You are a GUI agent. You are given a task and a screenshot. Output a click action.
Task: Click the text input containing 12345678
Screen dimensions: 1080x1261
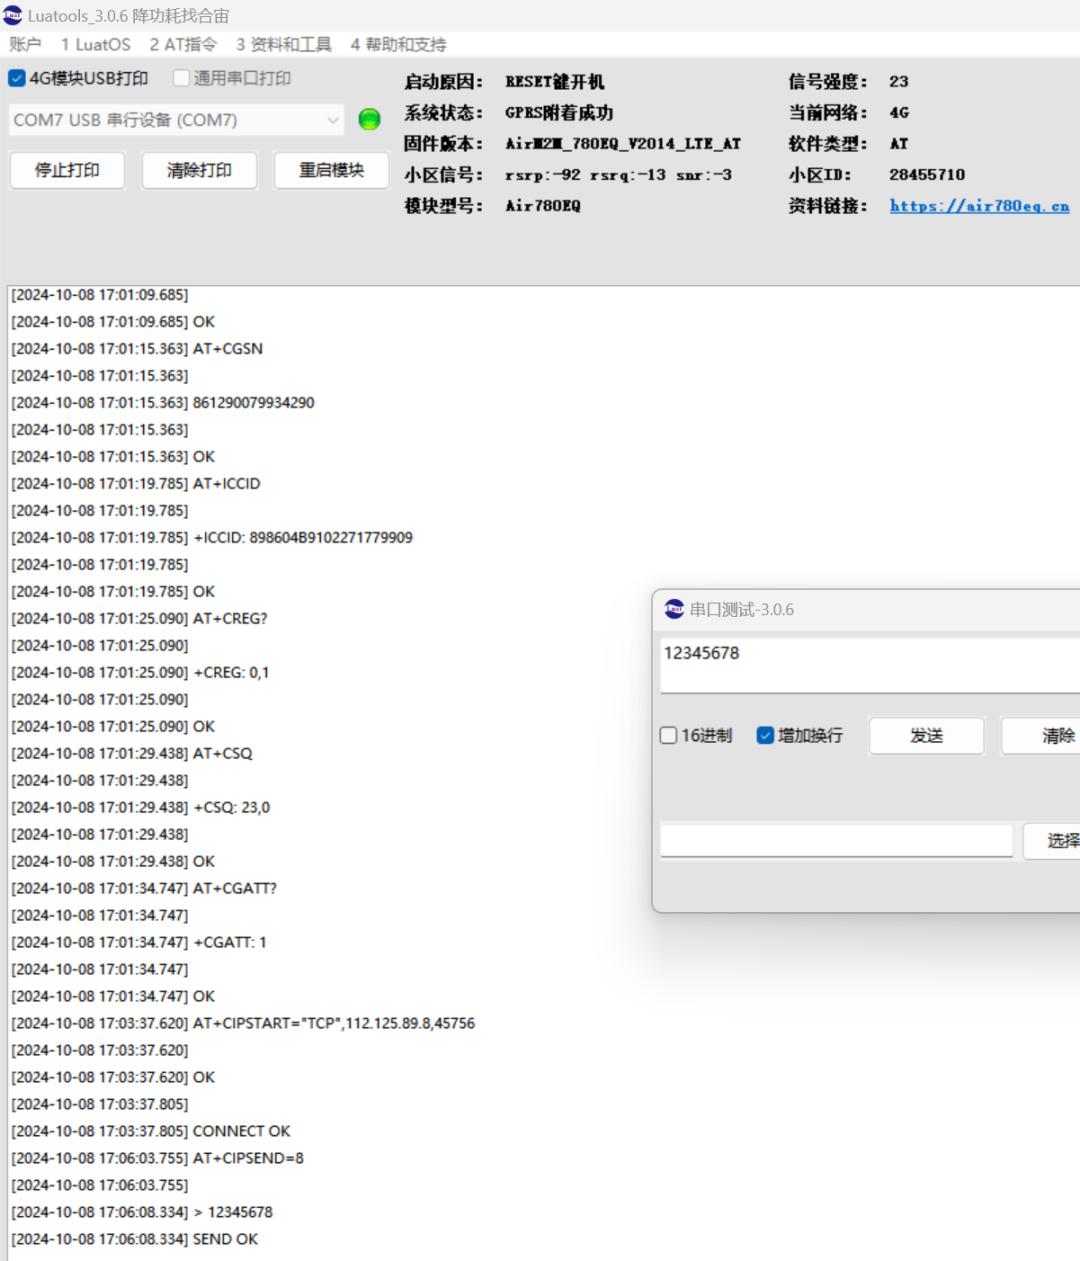[x=870, y=665]
